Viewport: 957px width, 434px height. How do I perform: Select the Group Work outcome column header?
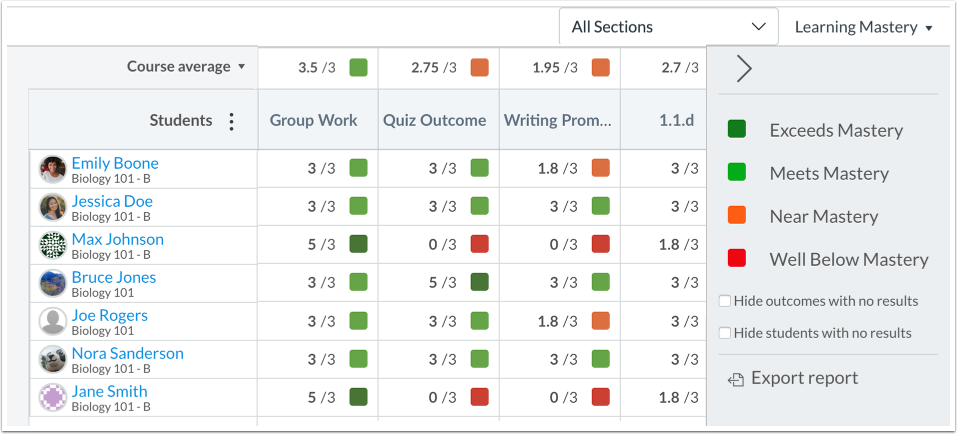click(314, 120)
